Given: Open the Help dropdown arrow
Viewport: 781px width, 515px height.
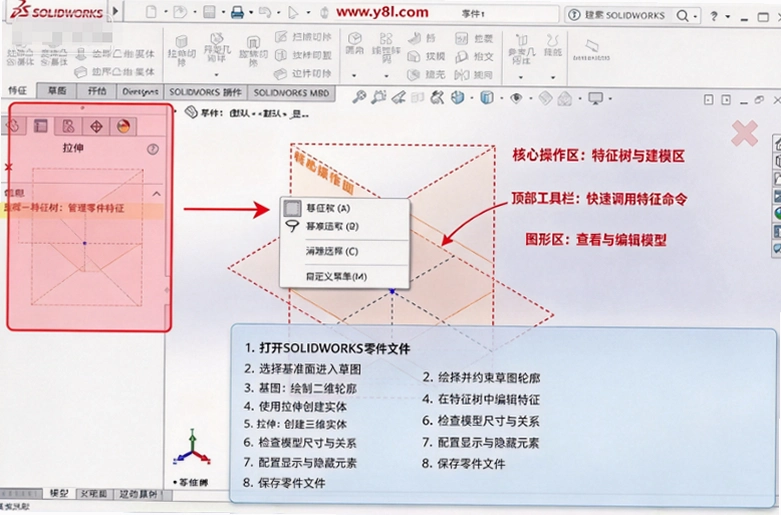Looking at the screenshot, I should coord(728,16).
